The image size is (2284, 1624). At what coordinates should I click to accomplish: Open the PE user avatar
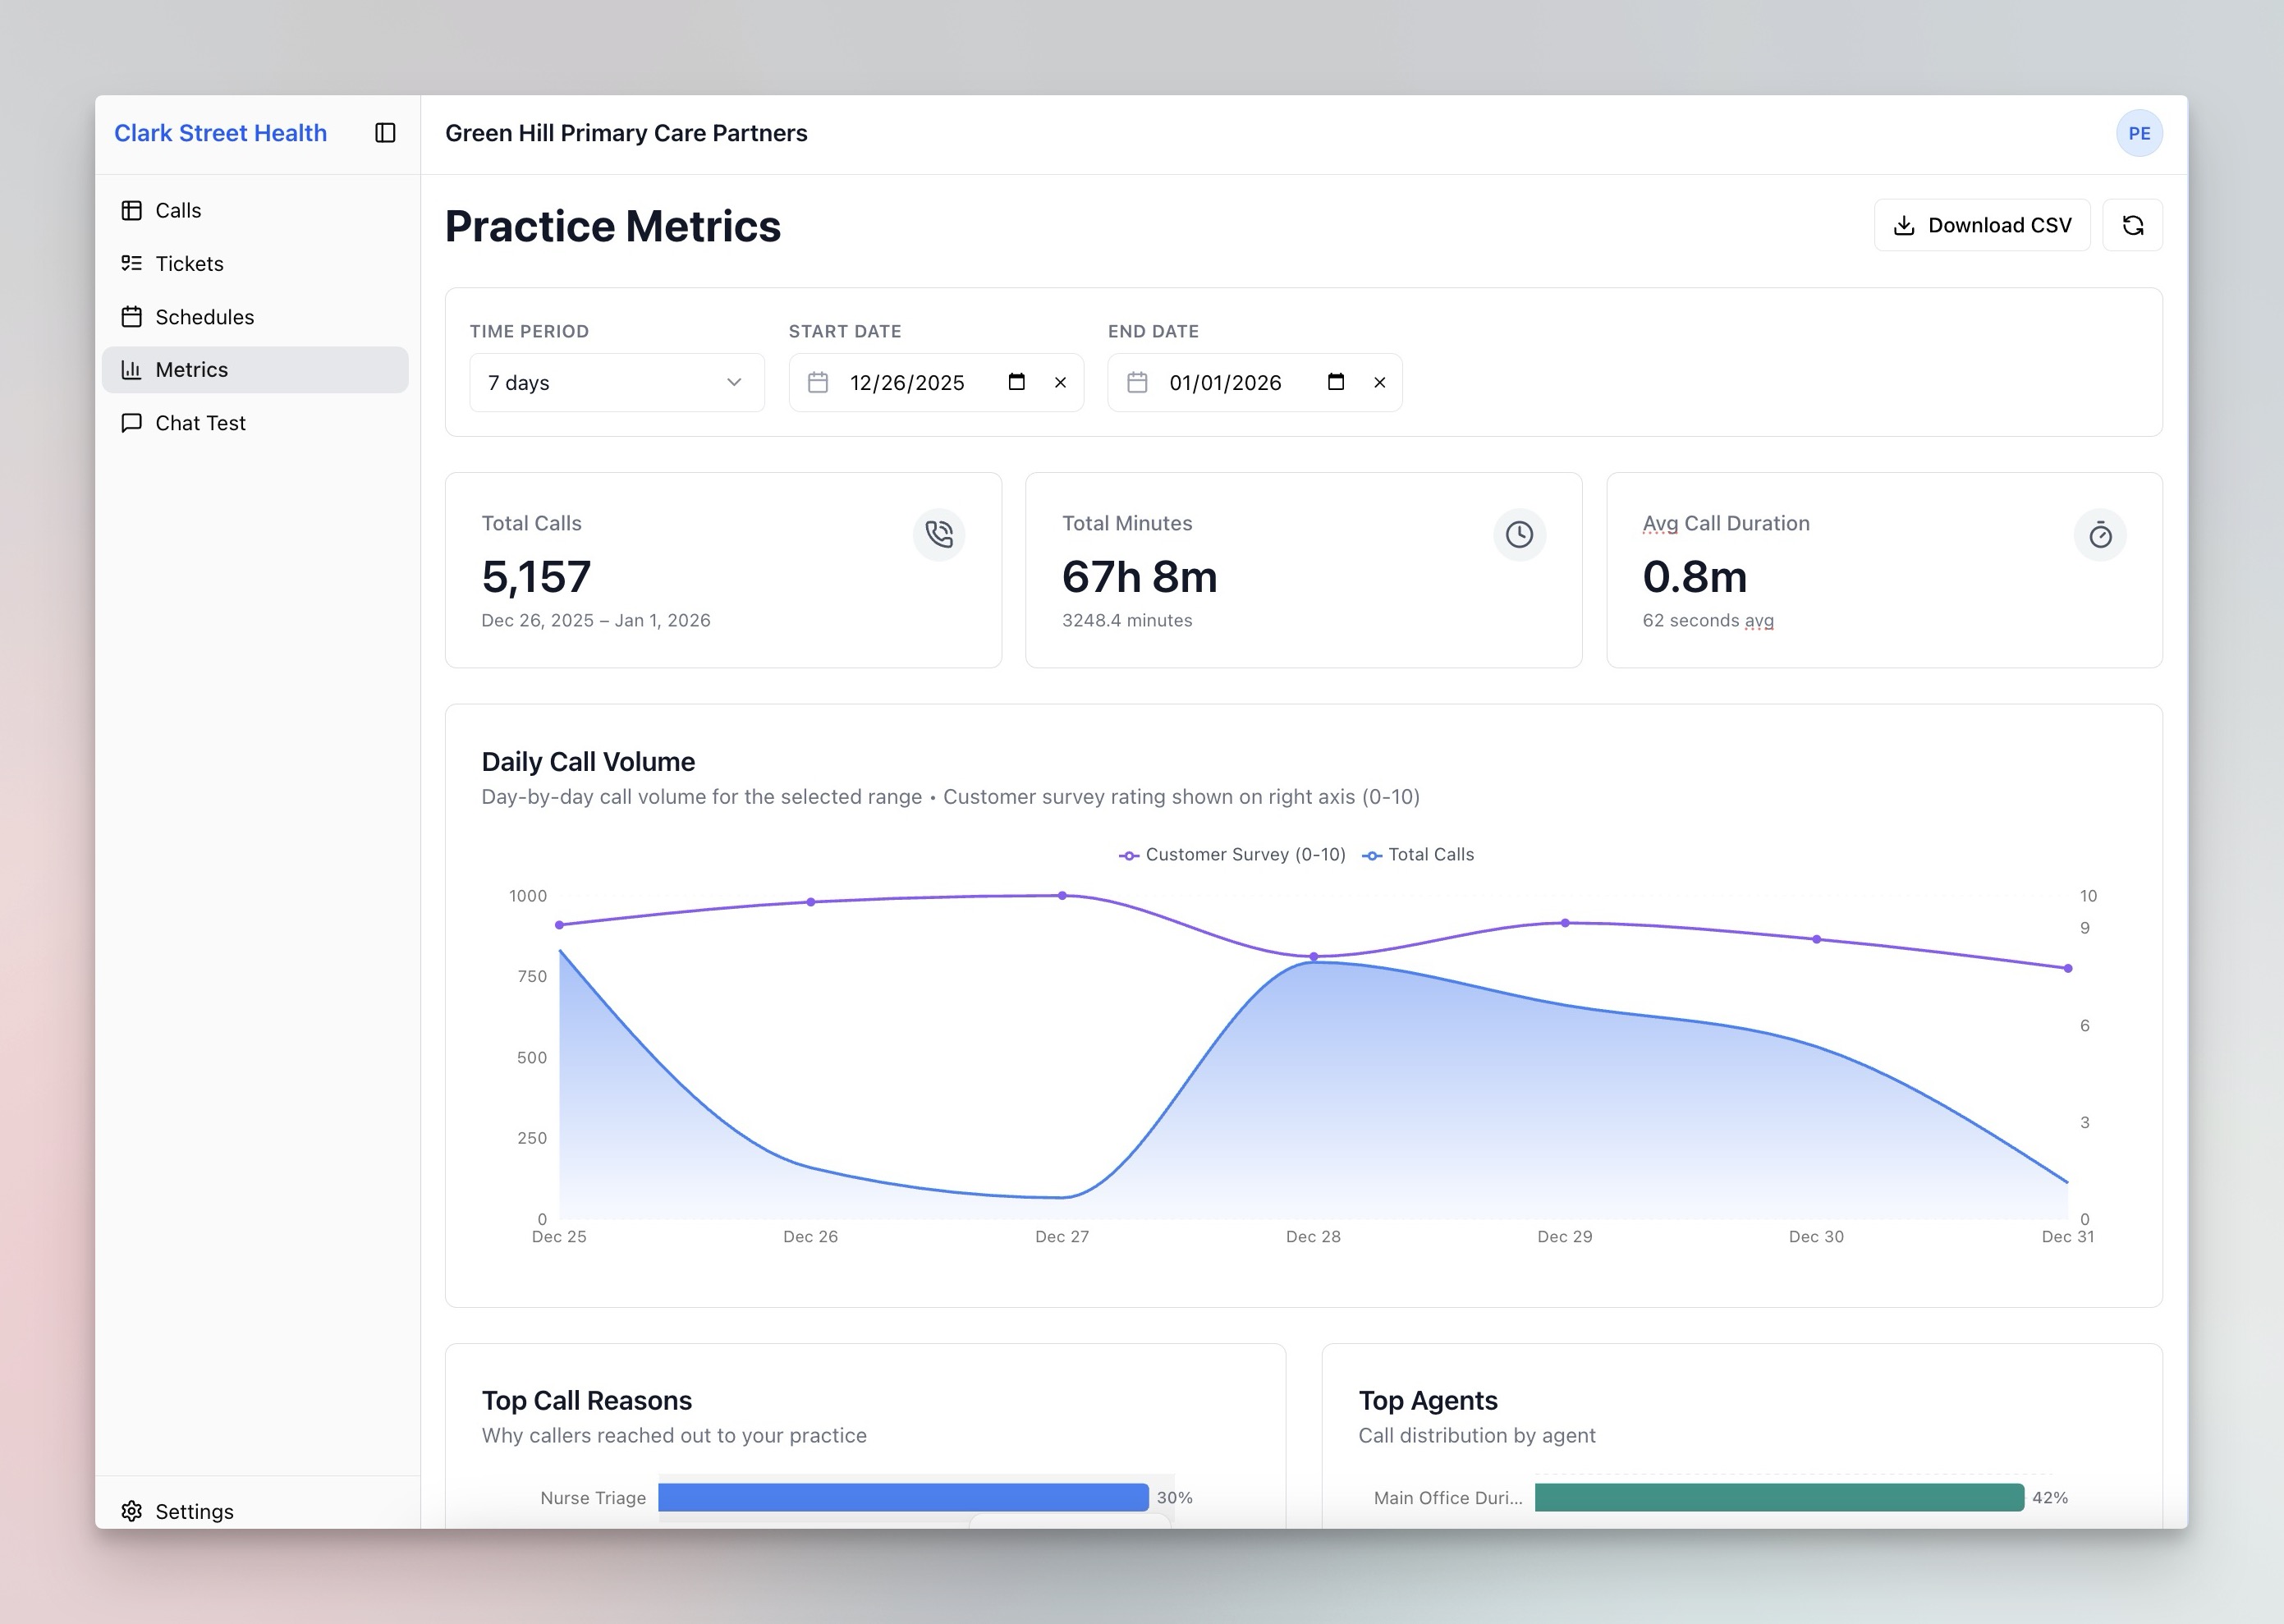(x=2139, y=133)
